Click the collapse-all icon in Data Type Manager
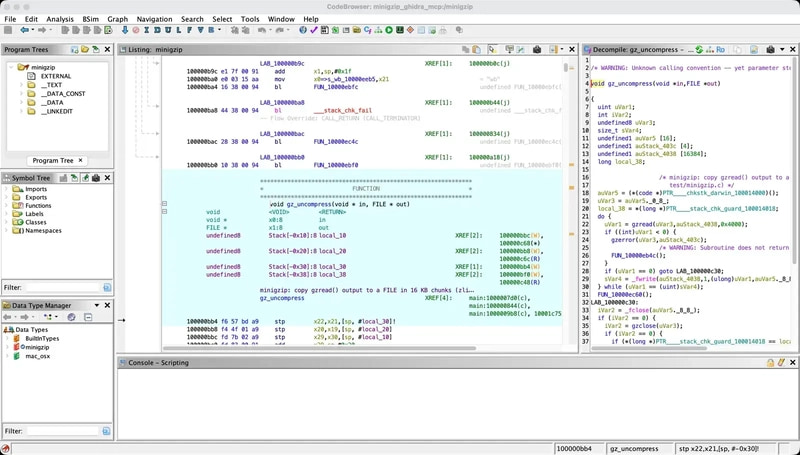The image size is (800, 455). pyautogui.click(x=88, y=317)
